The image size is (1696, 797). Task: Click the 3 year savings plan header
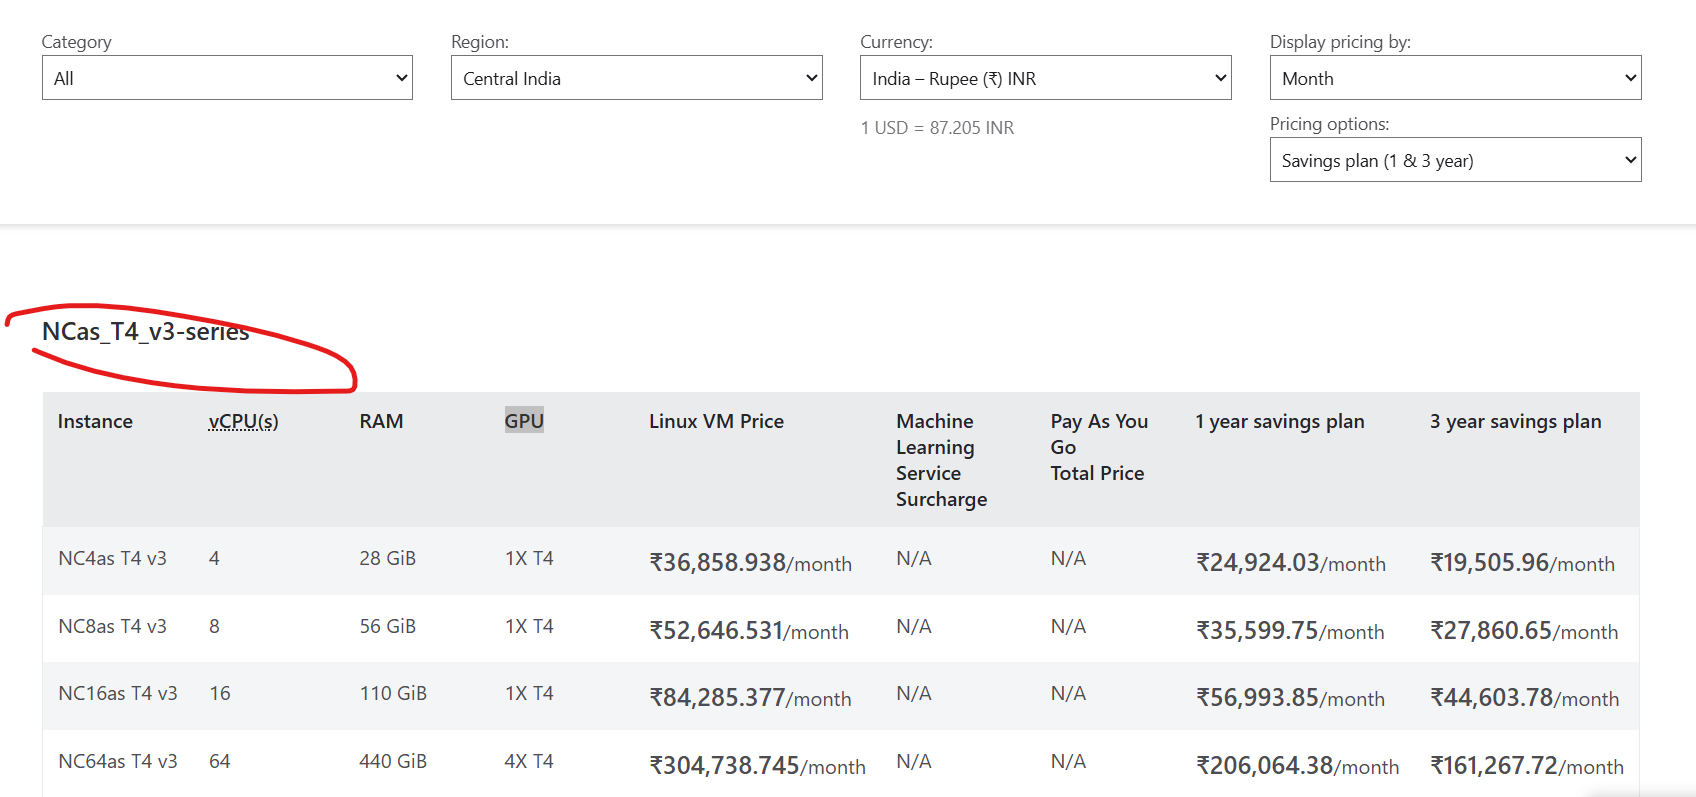click(1515, 421)
